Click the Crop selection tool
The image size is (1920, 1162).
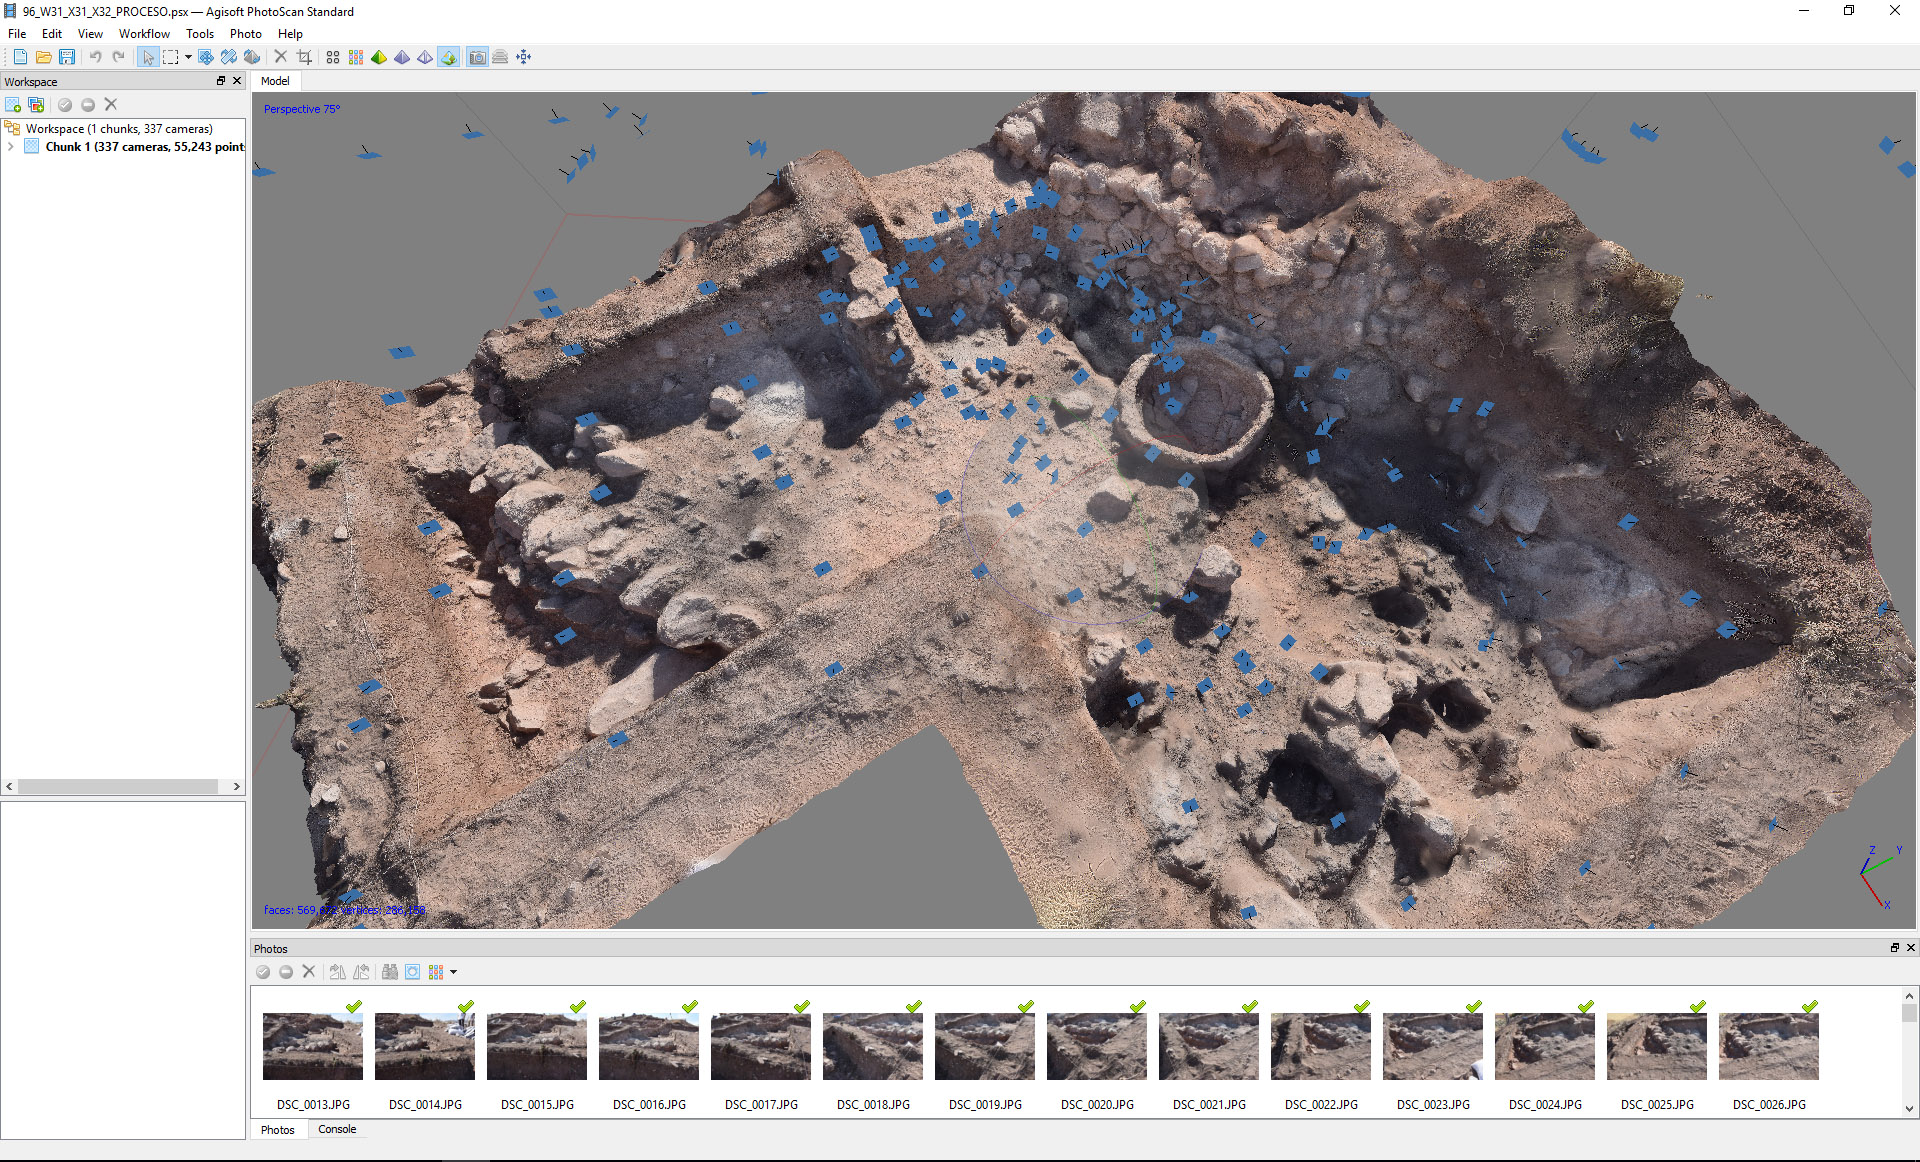(305, 57)
